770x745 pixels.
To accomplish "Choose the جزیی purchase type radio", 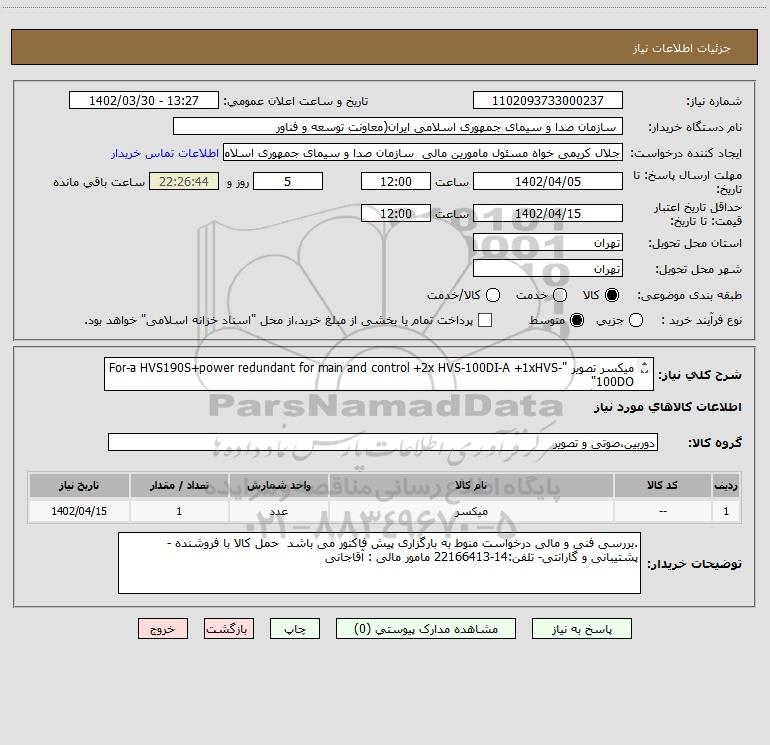I will pyautogui.click(x=636, y=320).
